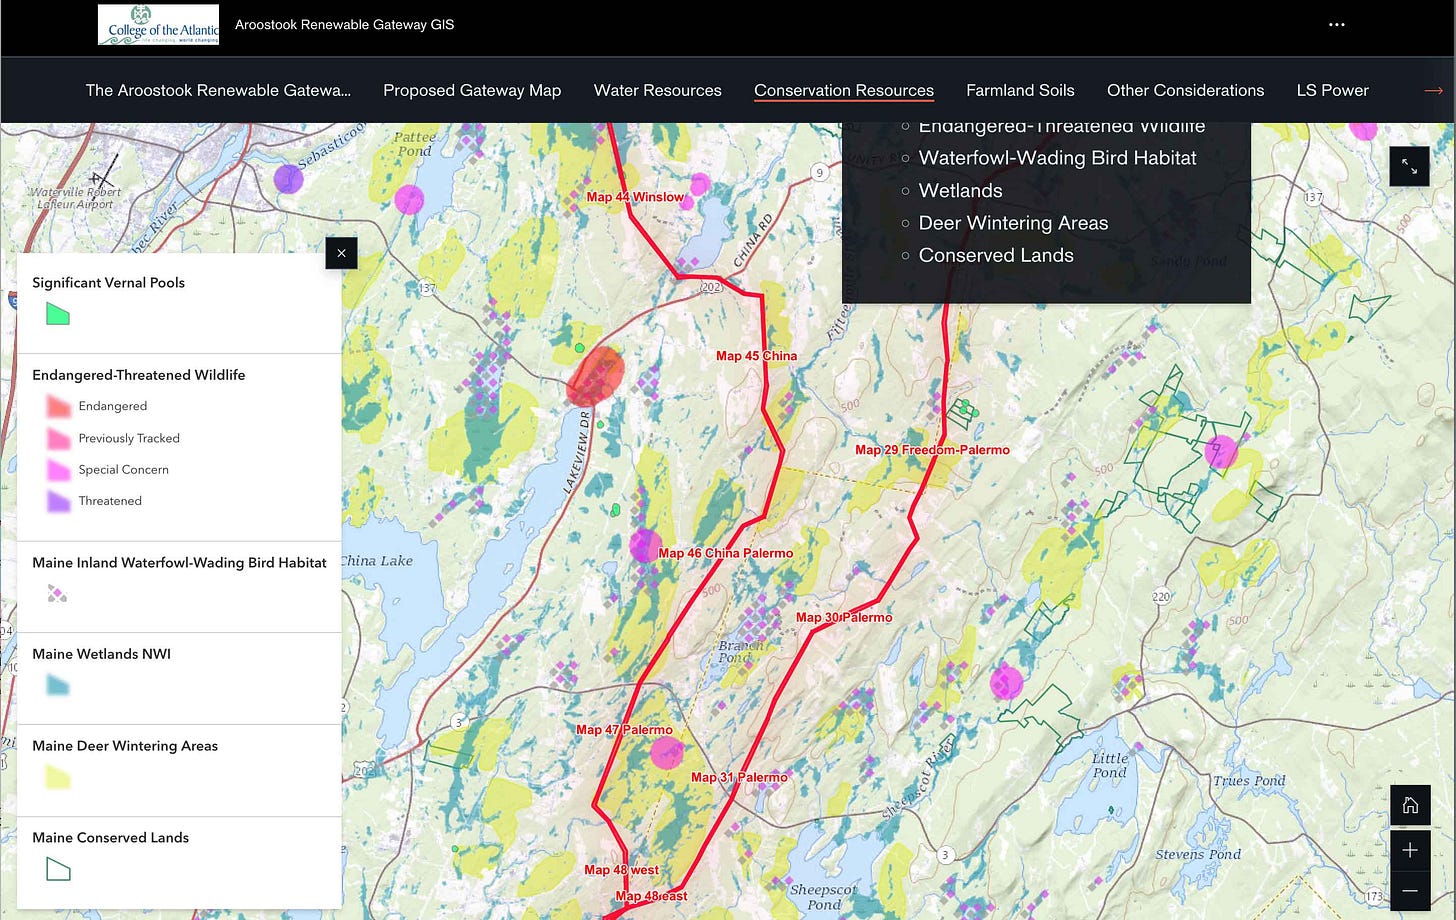The width and height of the screenshot is (1456, 920).
Task: Click the Map 47 Palermo label
Action: pyautogui.click(x=624, y=730)
